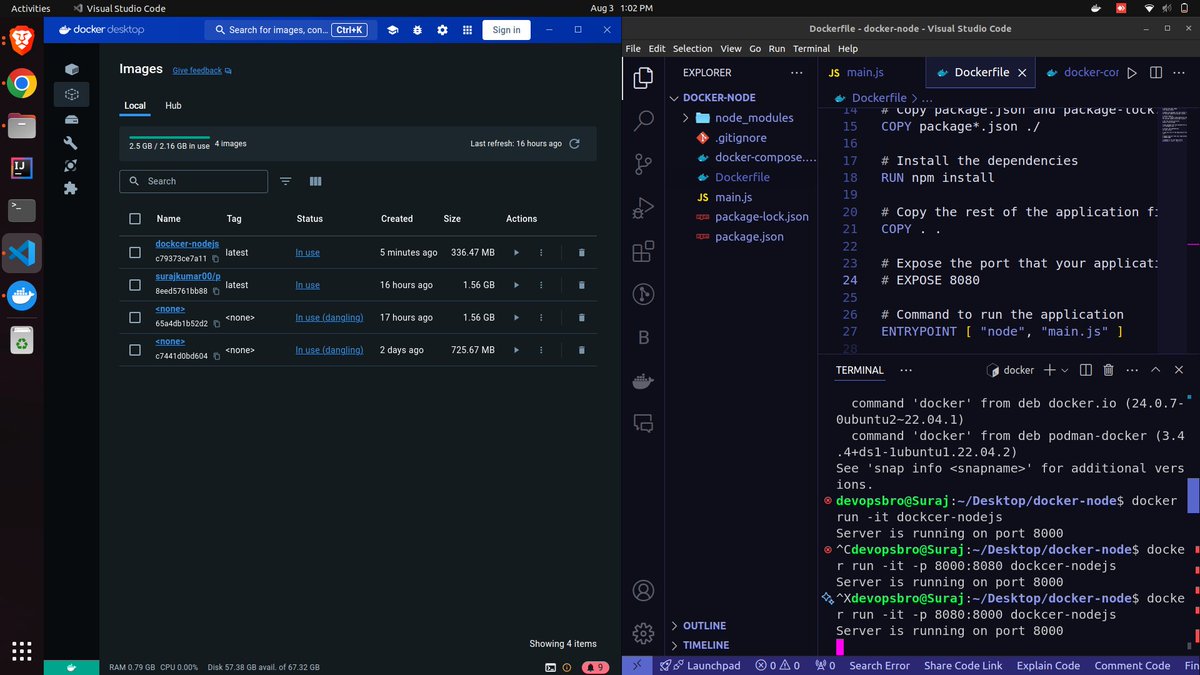Check the c7441d0bd604 image checkbox
The image size is (1200, 675).
135,350
